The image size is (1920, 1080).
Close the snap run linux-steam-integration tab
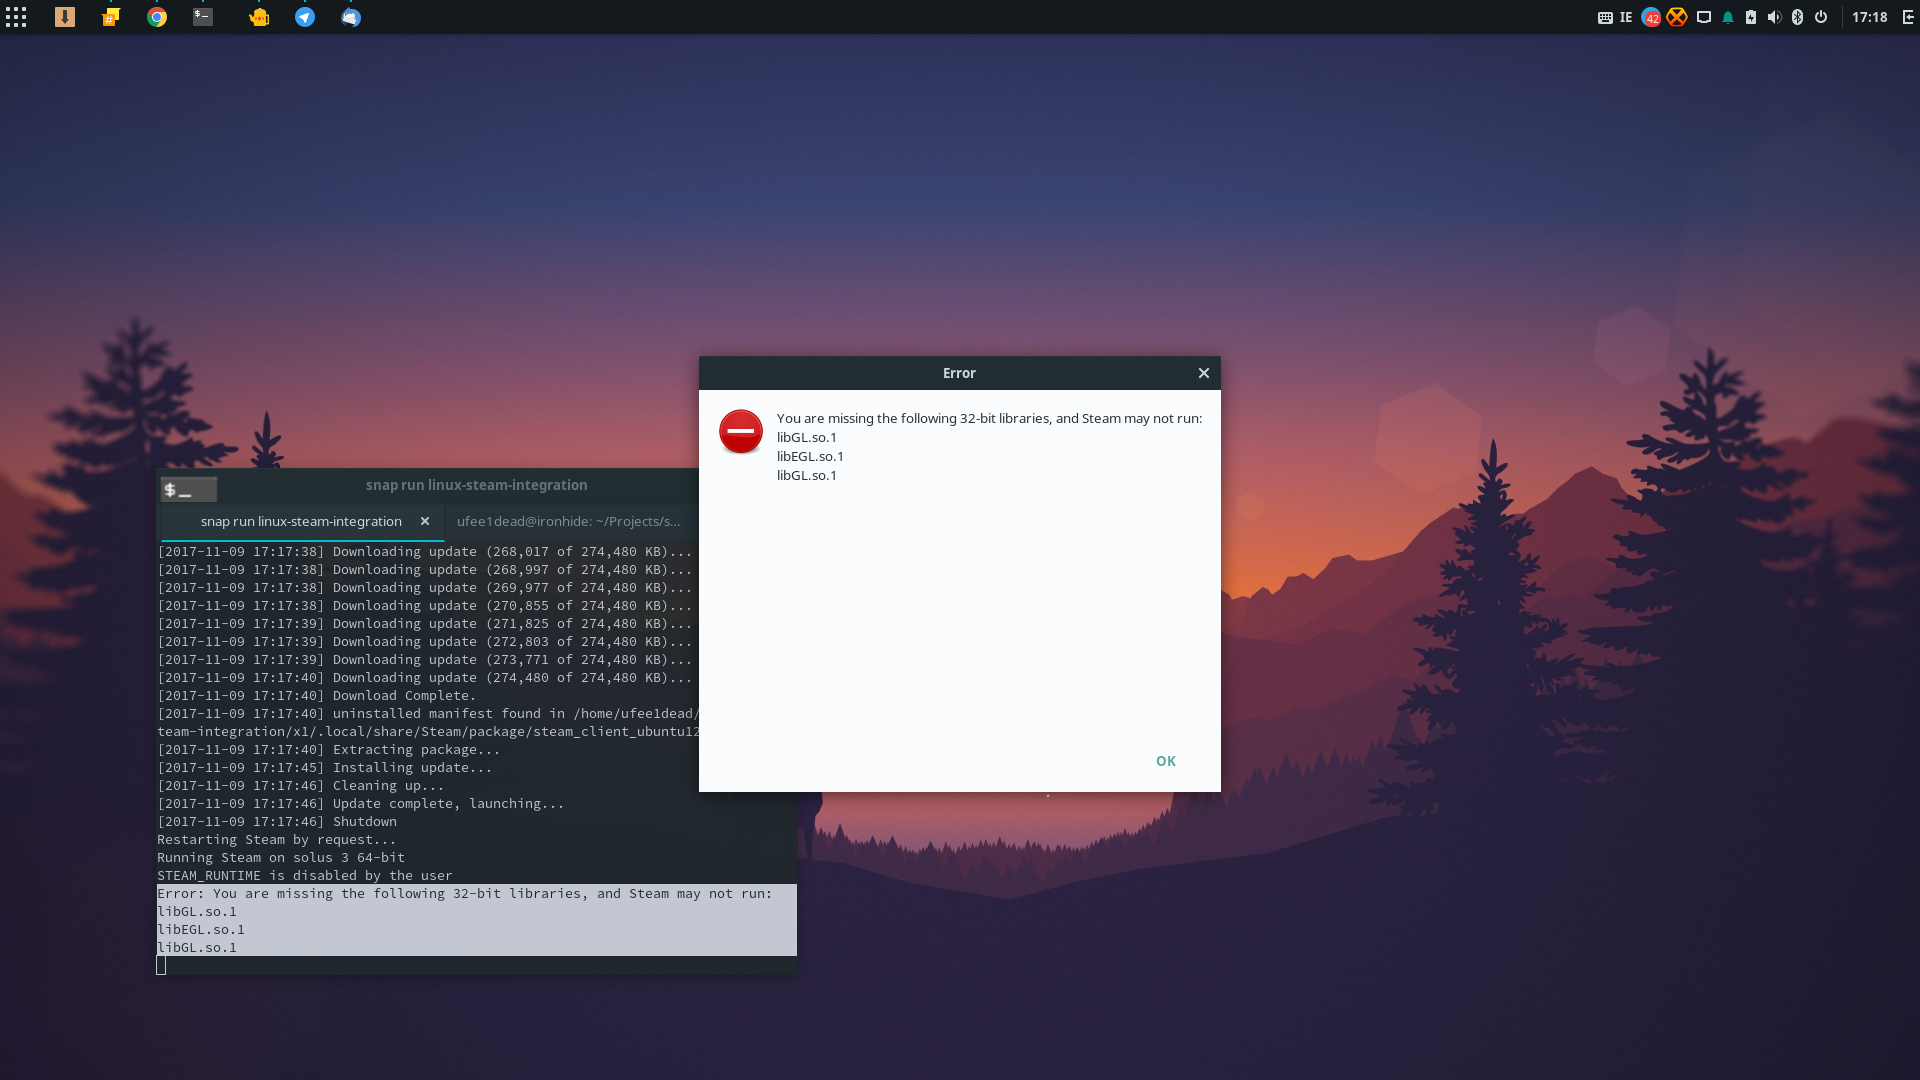pos(425,521)
